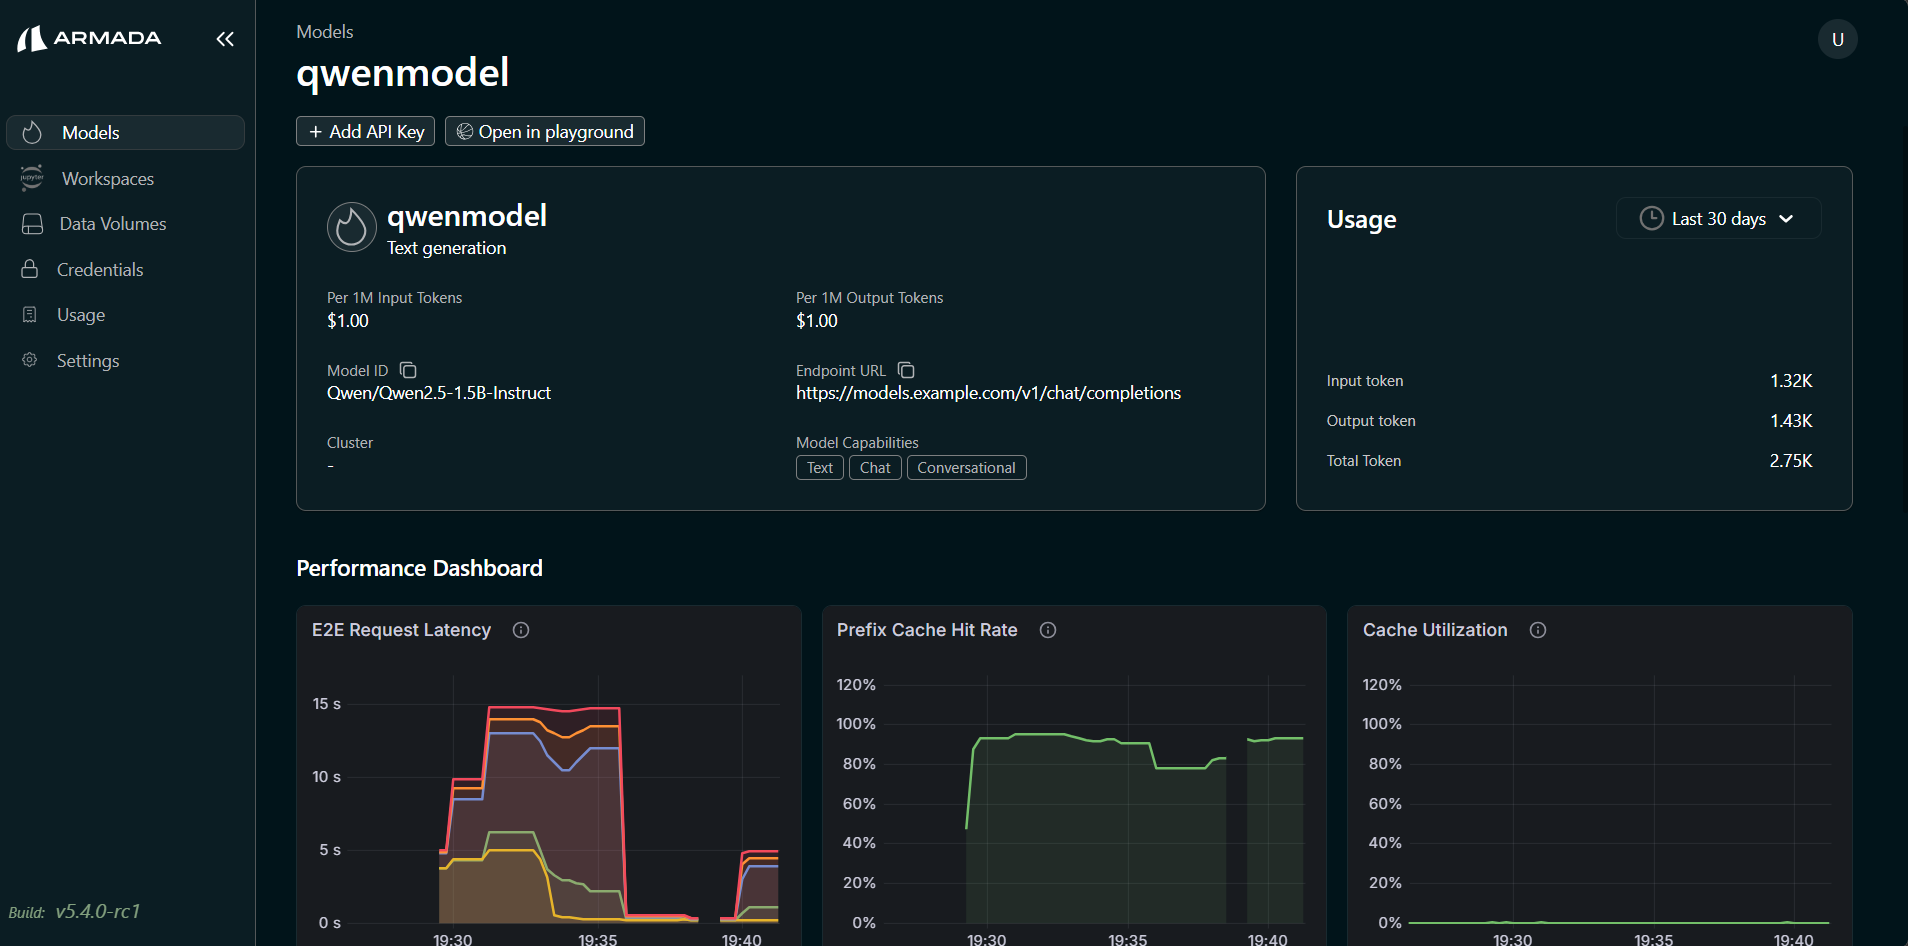This screenshot has width=1908, height=946.
Task: Go to the Workspaces section
Action: pyautogui.click(x=125, y=178)
